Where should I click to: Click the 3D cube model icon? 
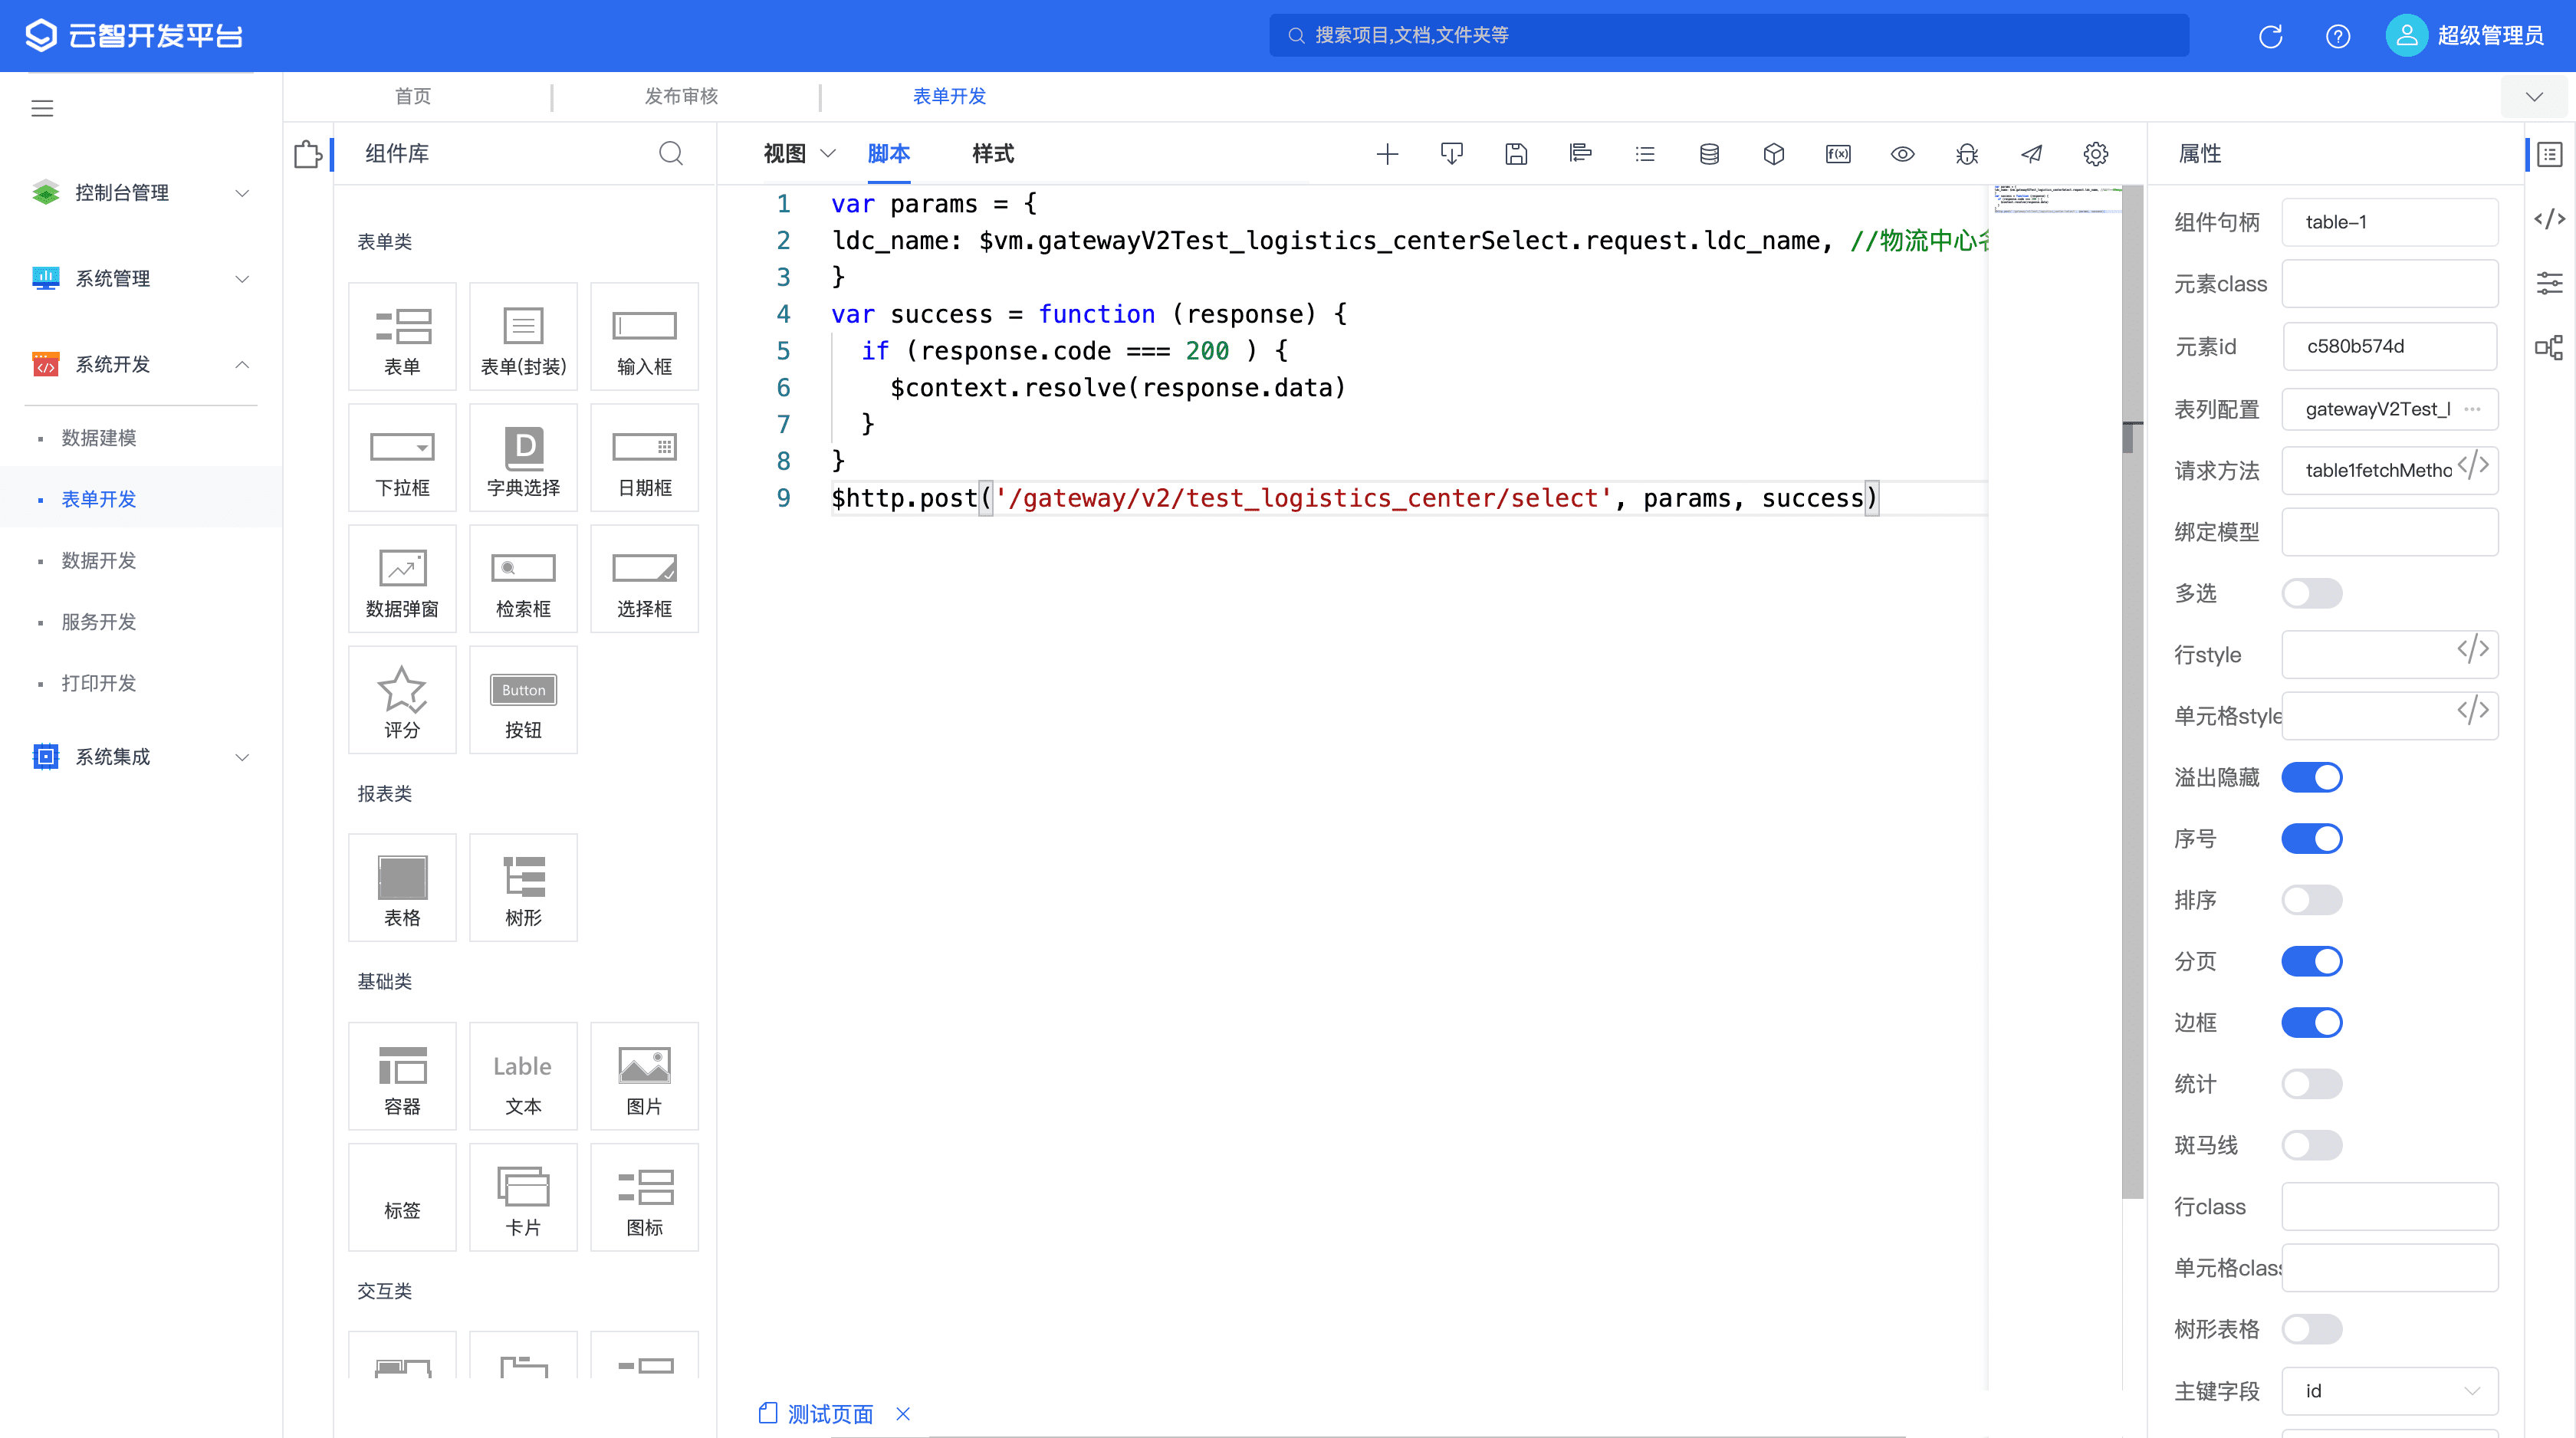[x=1774, y=154]
